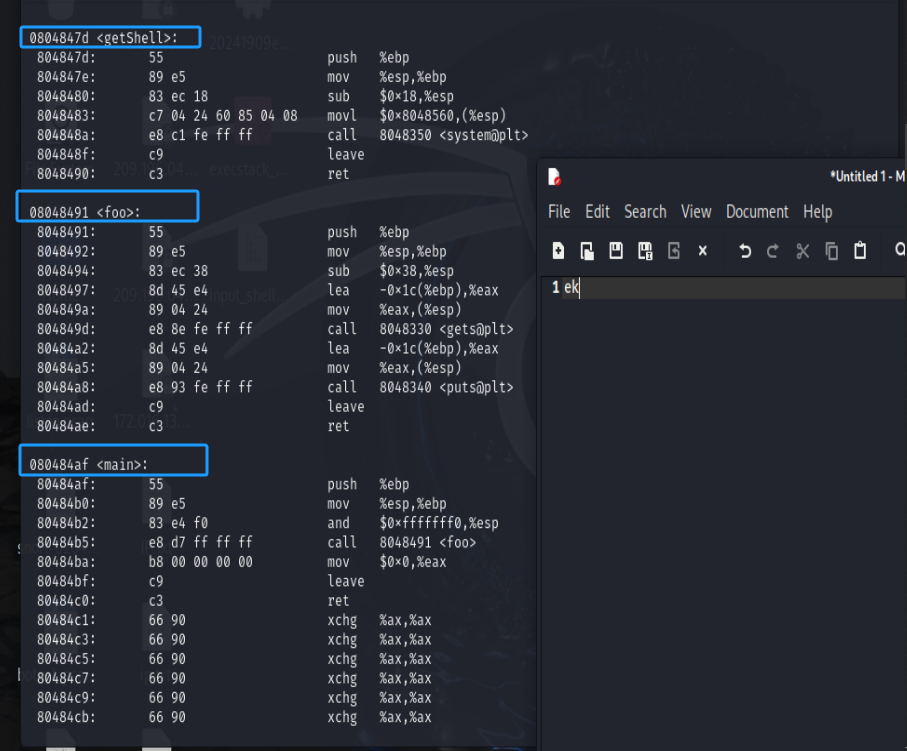Click address '80484b5:' in main
This screenshot has height=751, width=907.
[66, 543]
